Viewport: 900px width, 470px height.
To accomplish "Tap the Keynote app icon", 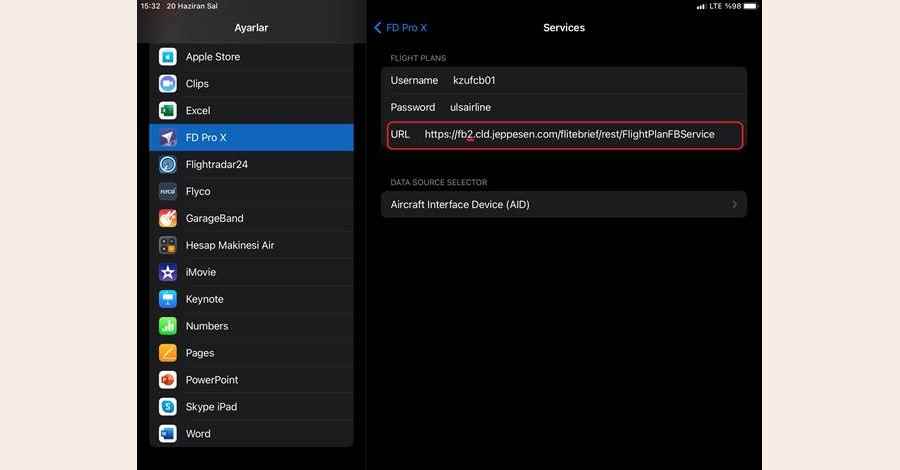I will point(168,299).
